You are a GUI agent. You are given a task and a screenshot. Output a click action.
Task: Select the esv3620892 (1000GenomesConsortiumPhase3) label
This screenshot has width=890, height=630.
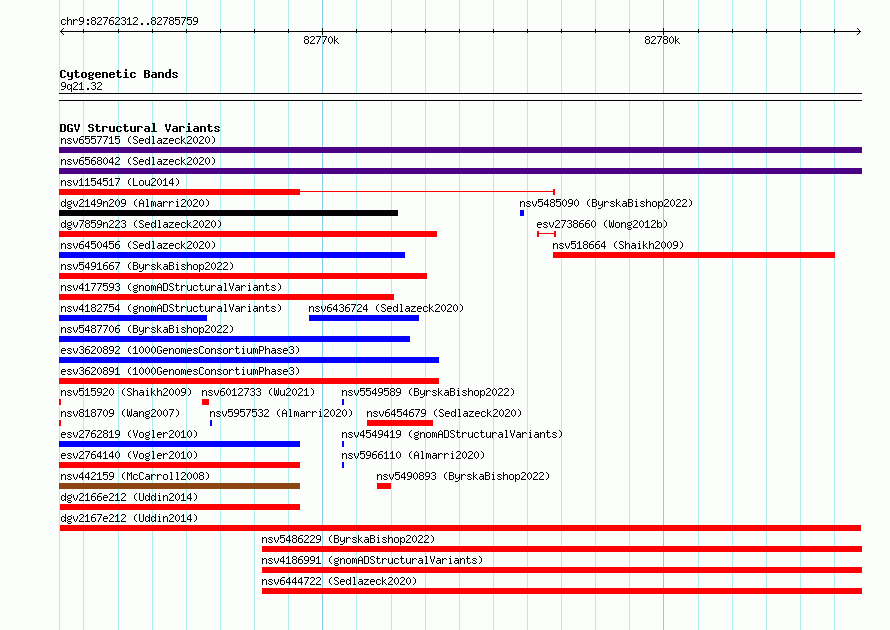pos(180,350)
